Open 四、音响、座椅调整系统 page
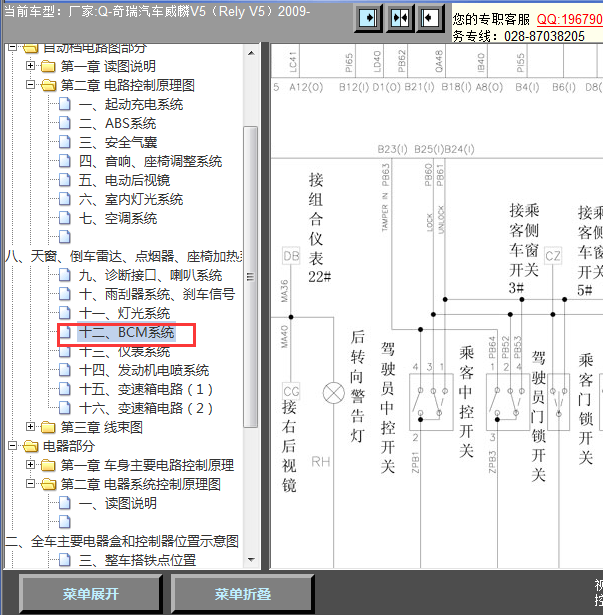The height and width of the screenshot is (615, 603). click(x=150, y=161)
